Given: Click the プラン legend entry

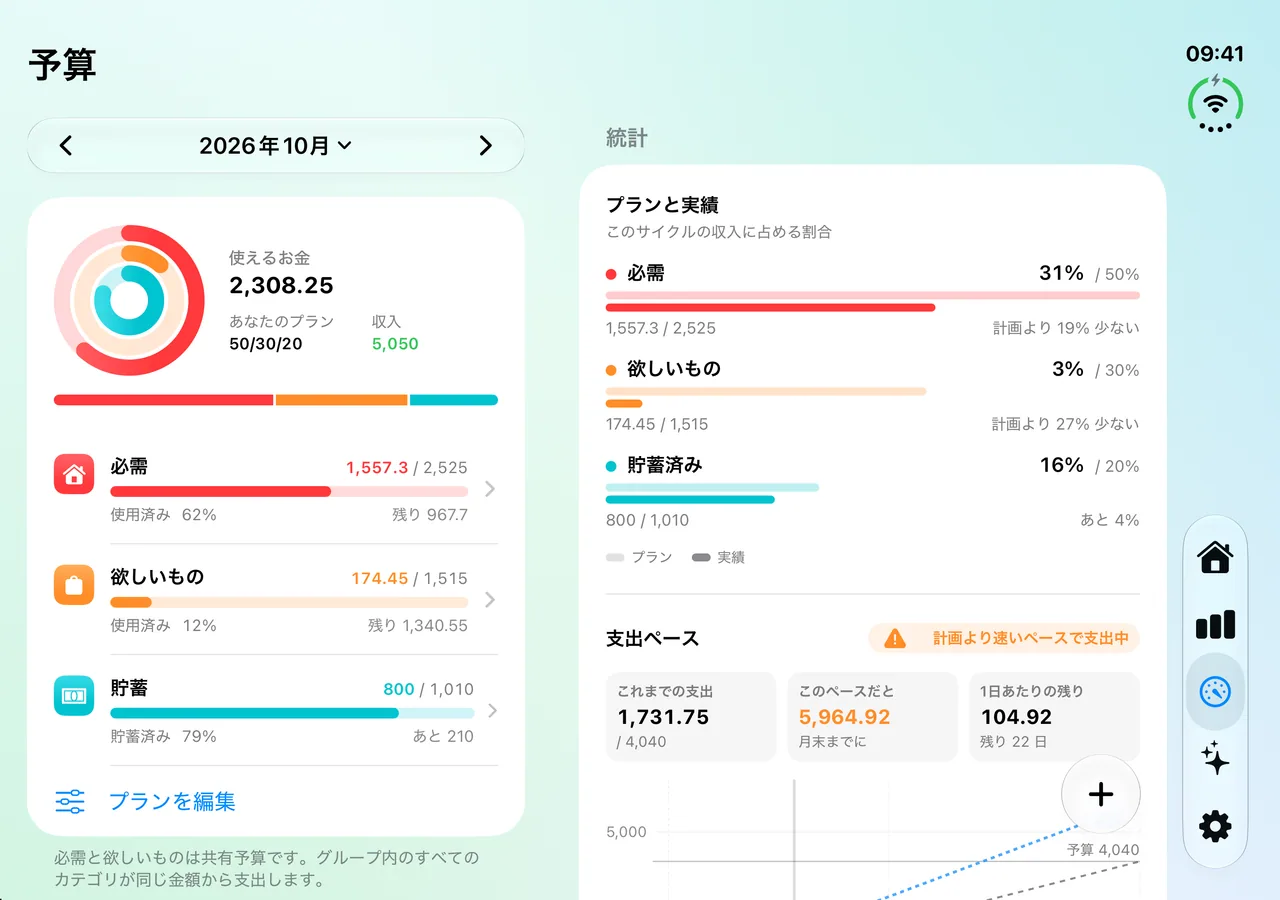Looking at the screenshot, I should click(x=639, y=557).
